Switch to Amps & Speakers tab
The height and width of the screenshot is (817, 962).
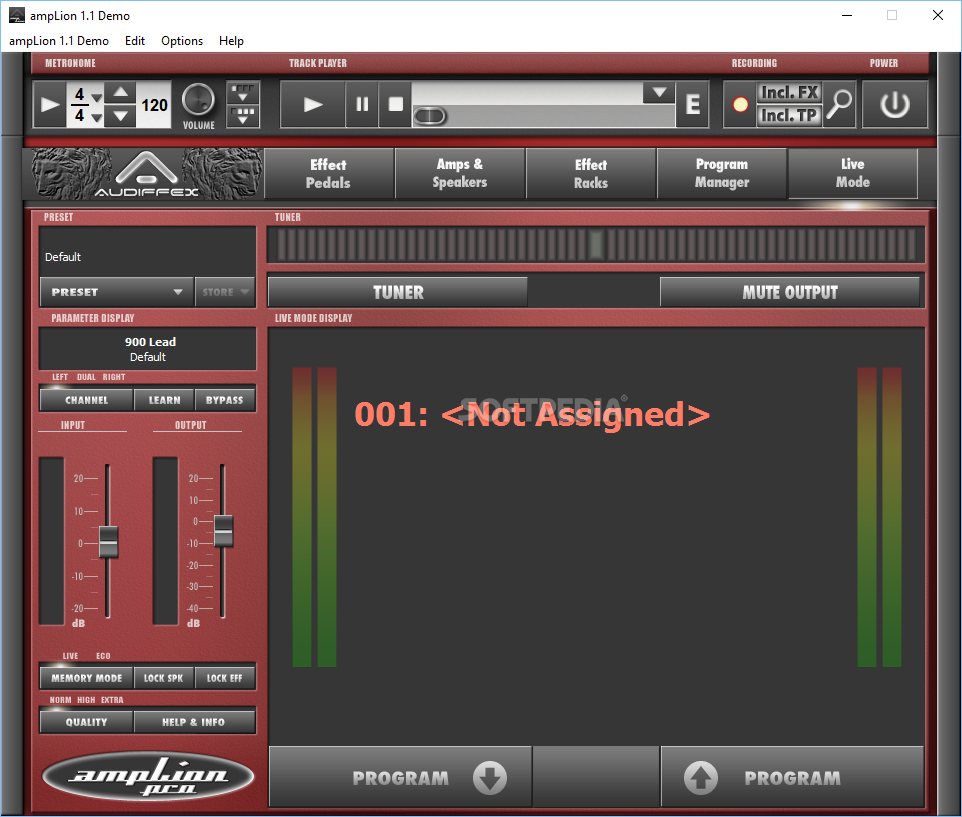pyautogui.click(x=460, y=174)
